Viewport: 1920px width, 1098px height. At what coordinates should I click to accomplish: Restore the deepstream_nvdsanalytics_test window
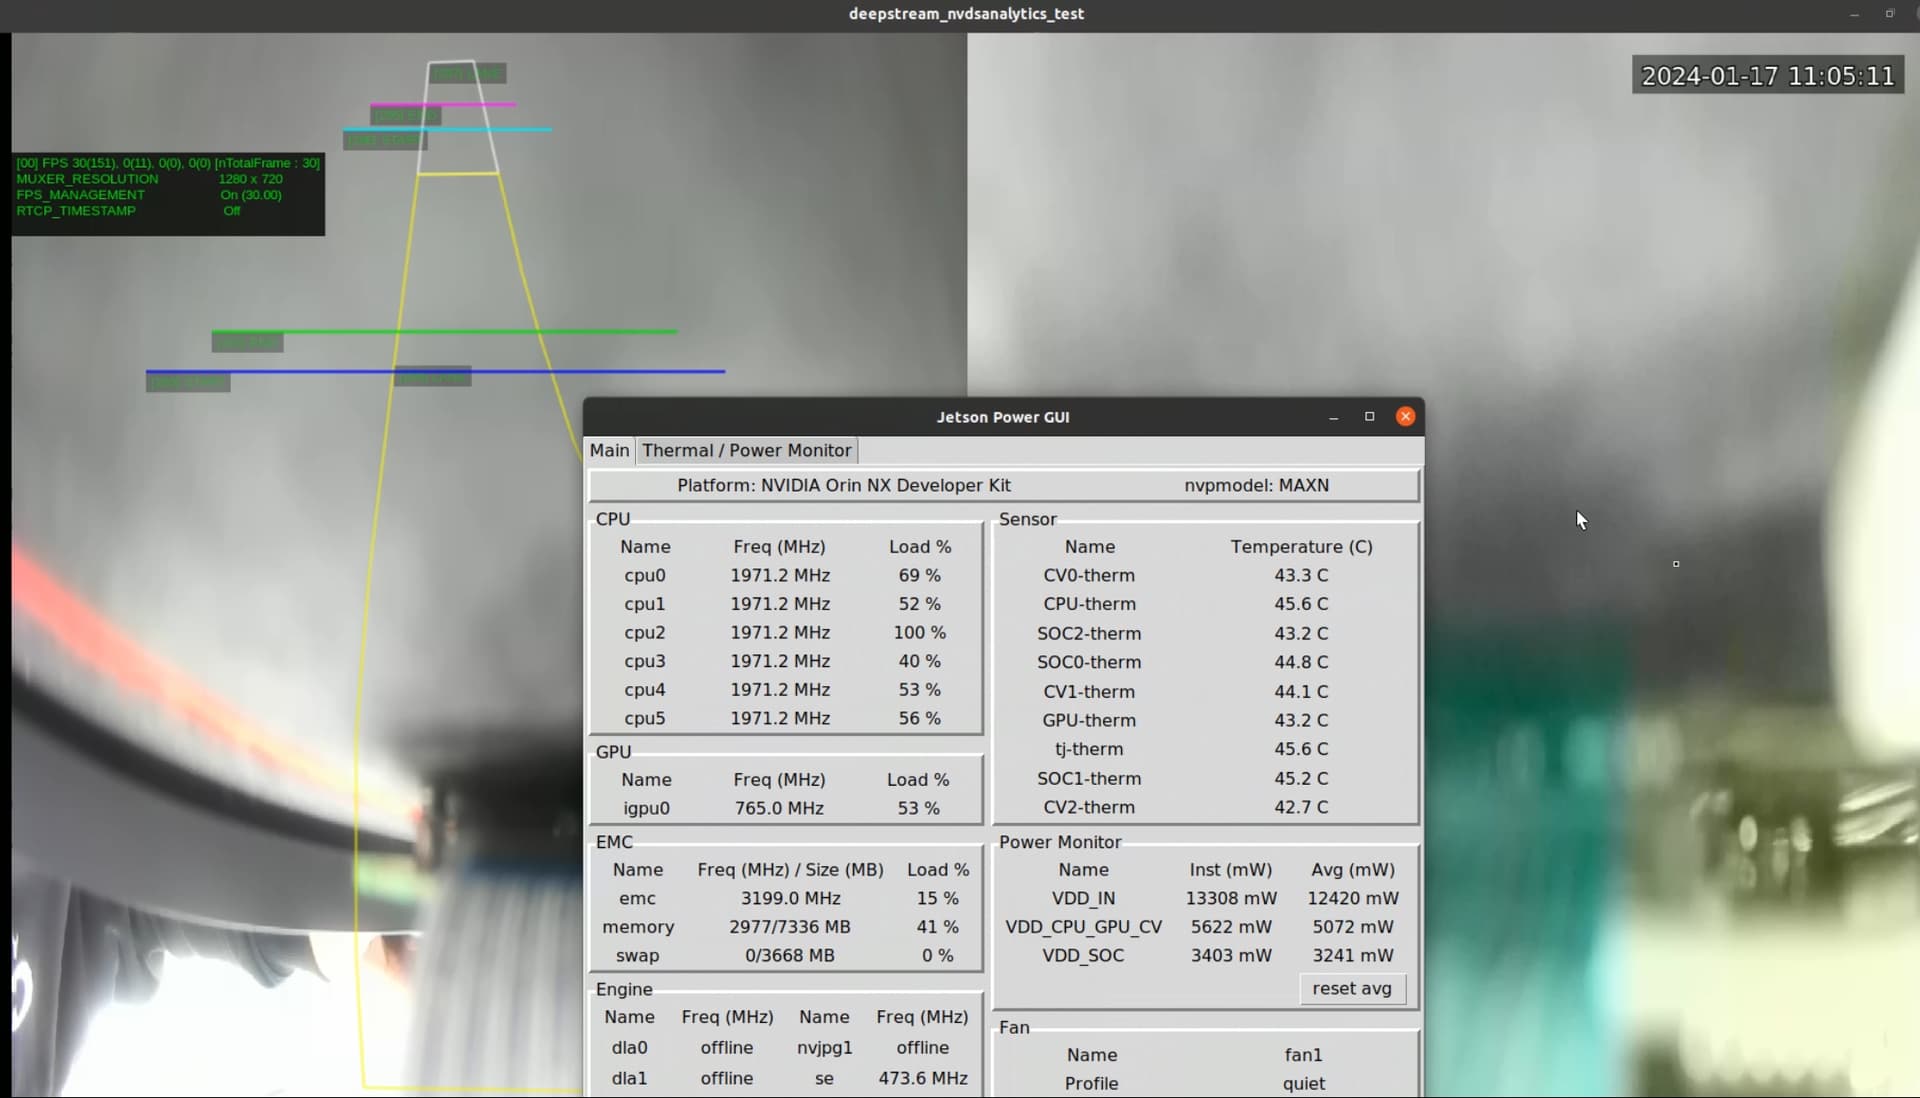[x=1890, y=13]
